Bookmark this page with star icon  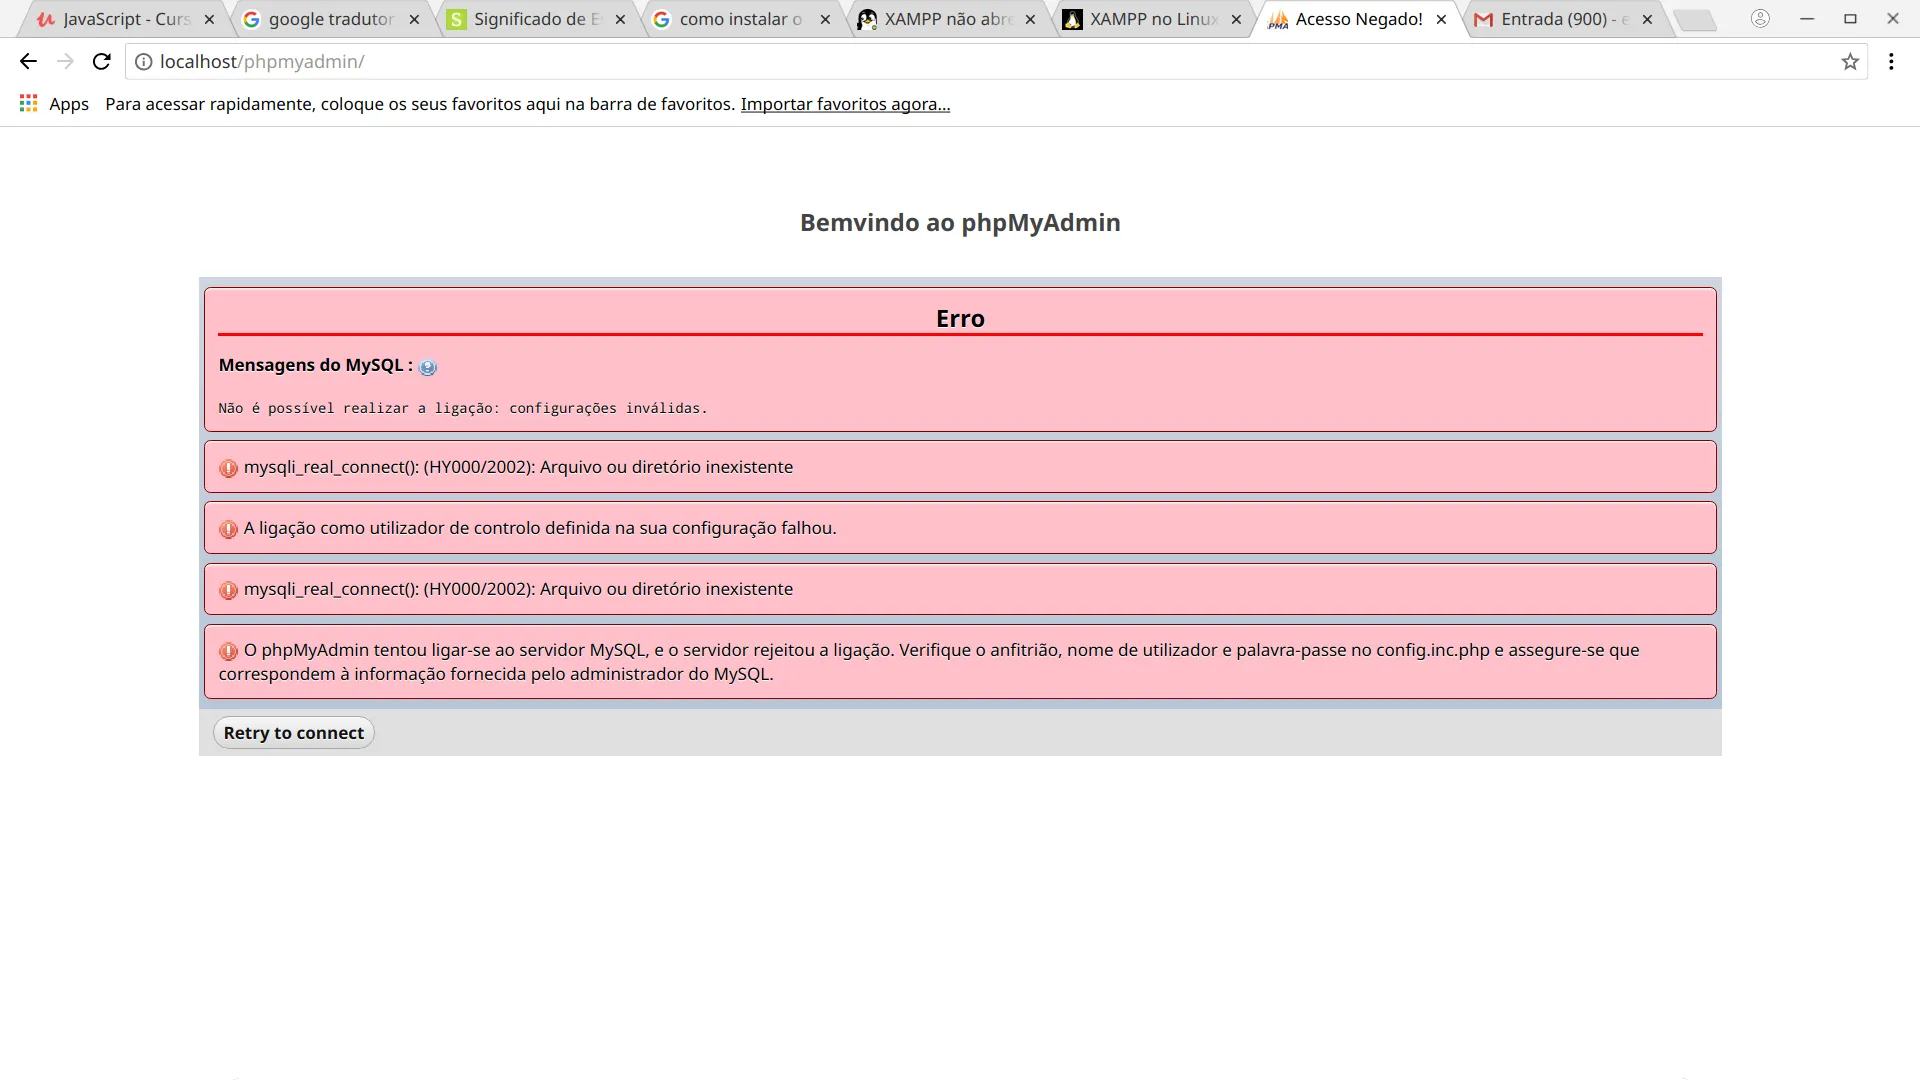click(1850, 62)
